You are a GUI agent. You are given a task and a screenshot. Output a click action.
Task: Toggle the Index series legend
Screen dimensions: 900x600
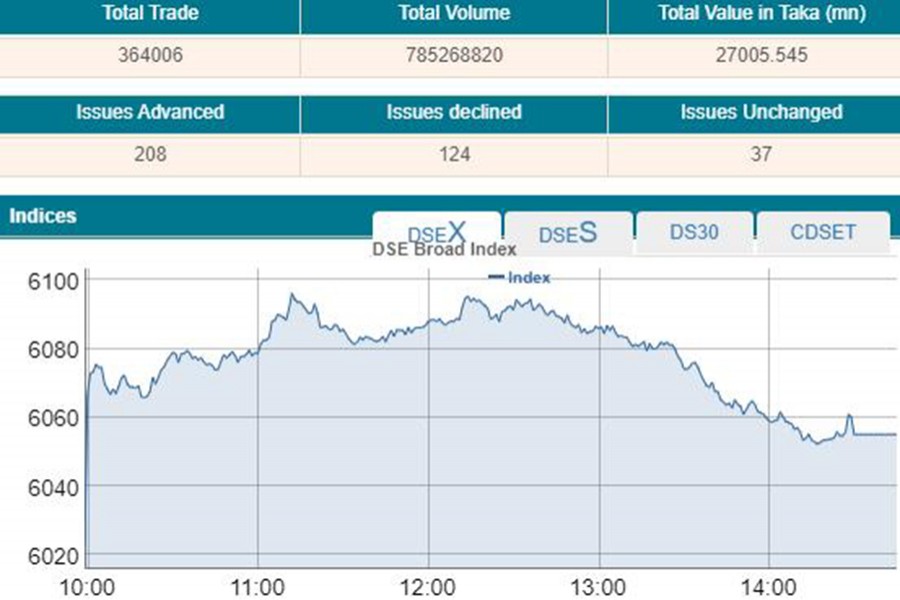pos(519,277)
